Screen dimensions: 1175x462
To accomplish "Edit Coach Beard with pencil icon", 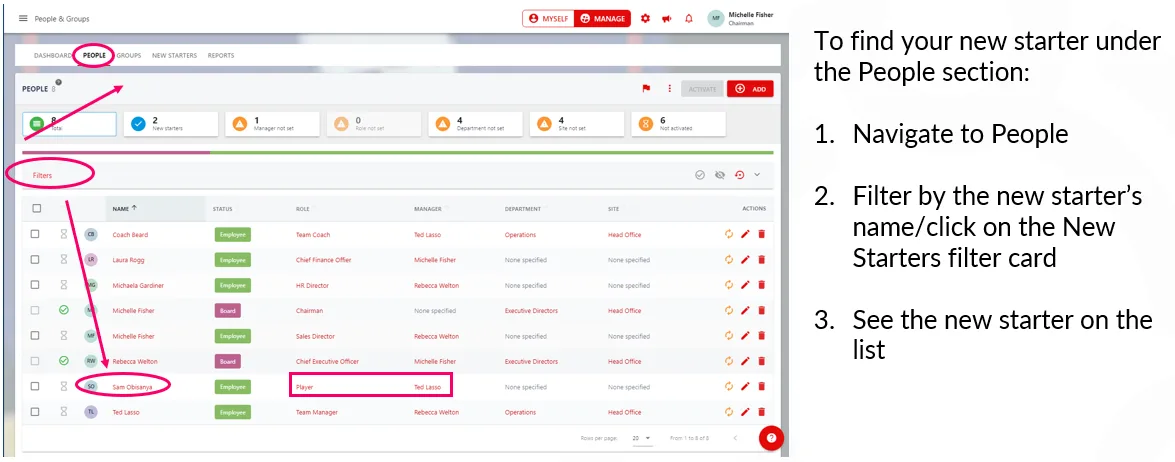I will click(745, 234).
